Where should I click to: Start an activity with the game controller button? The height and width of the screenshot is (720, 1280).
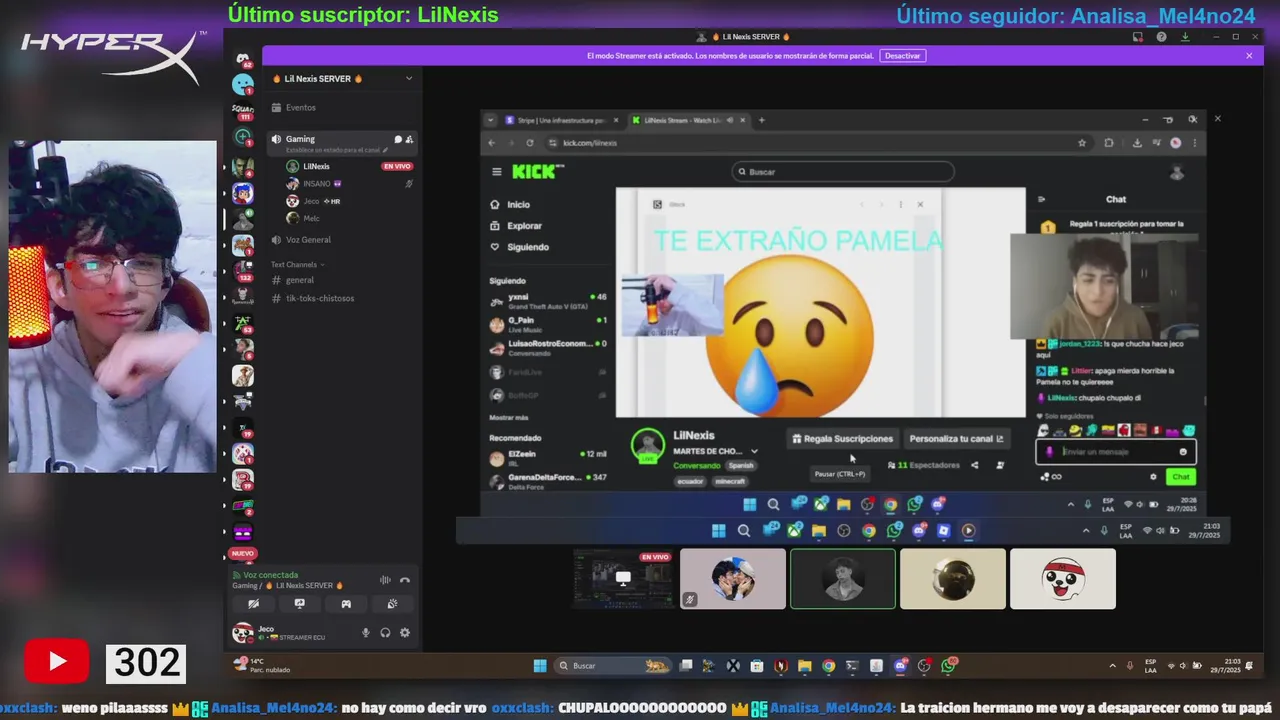(346, 604)
